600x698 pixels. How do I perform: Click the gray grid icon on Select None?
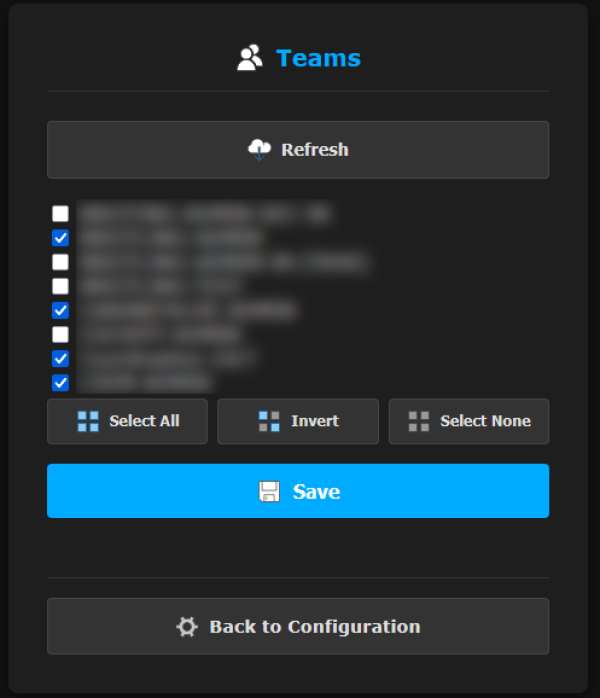click(419, 421)
